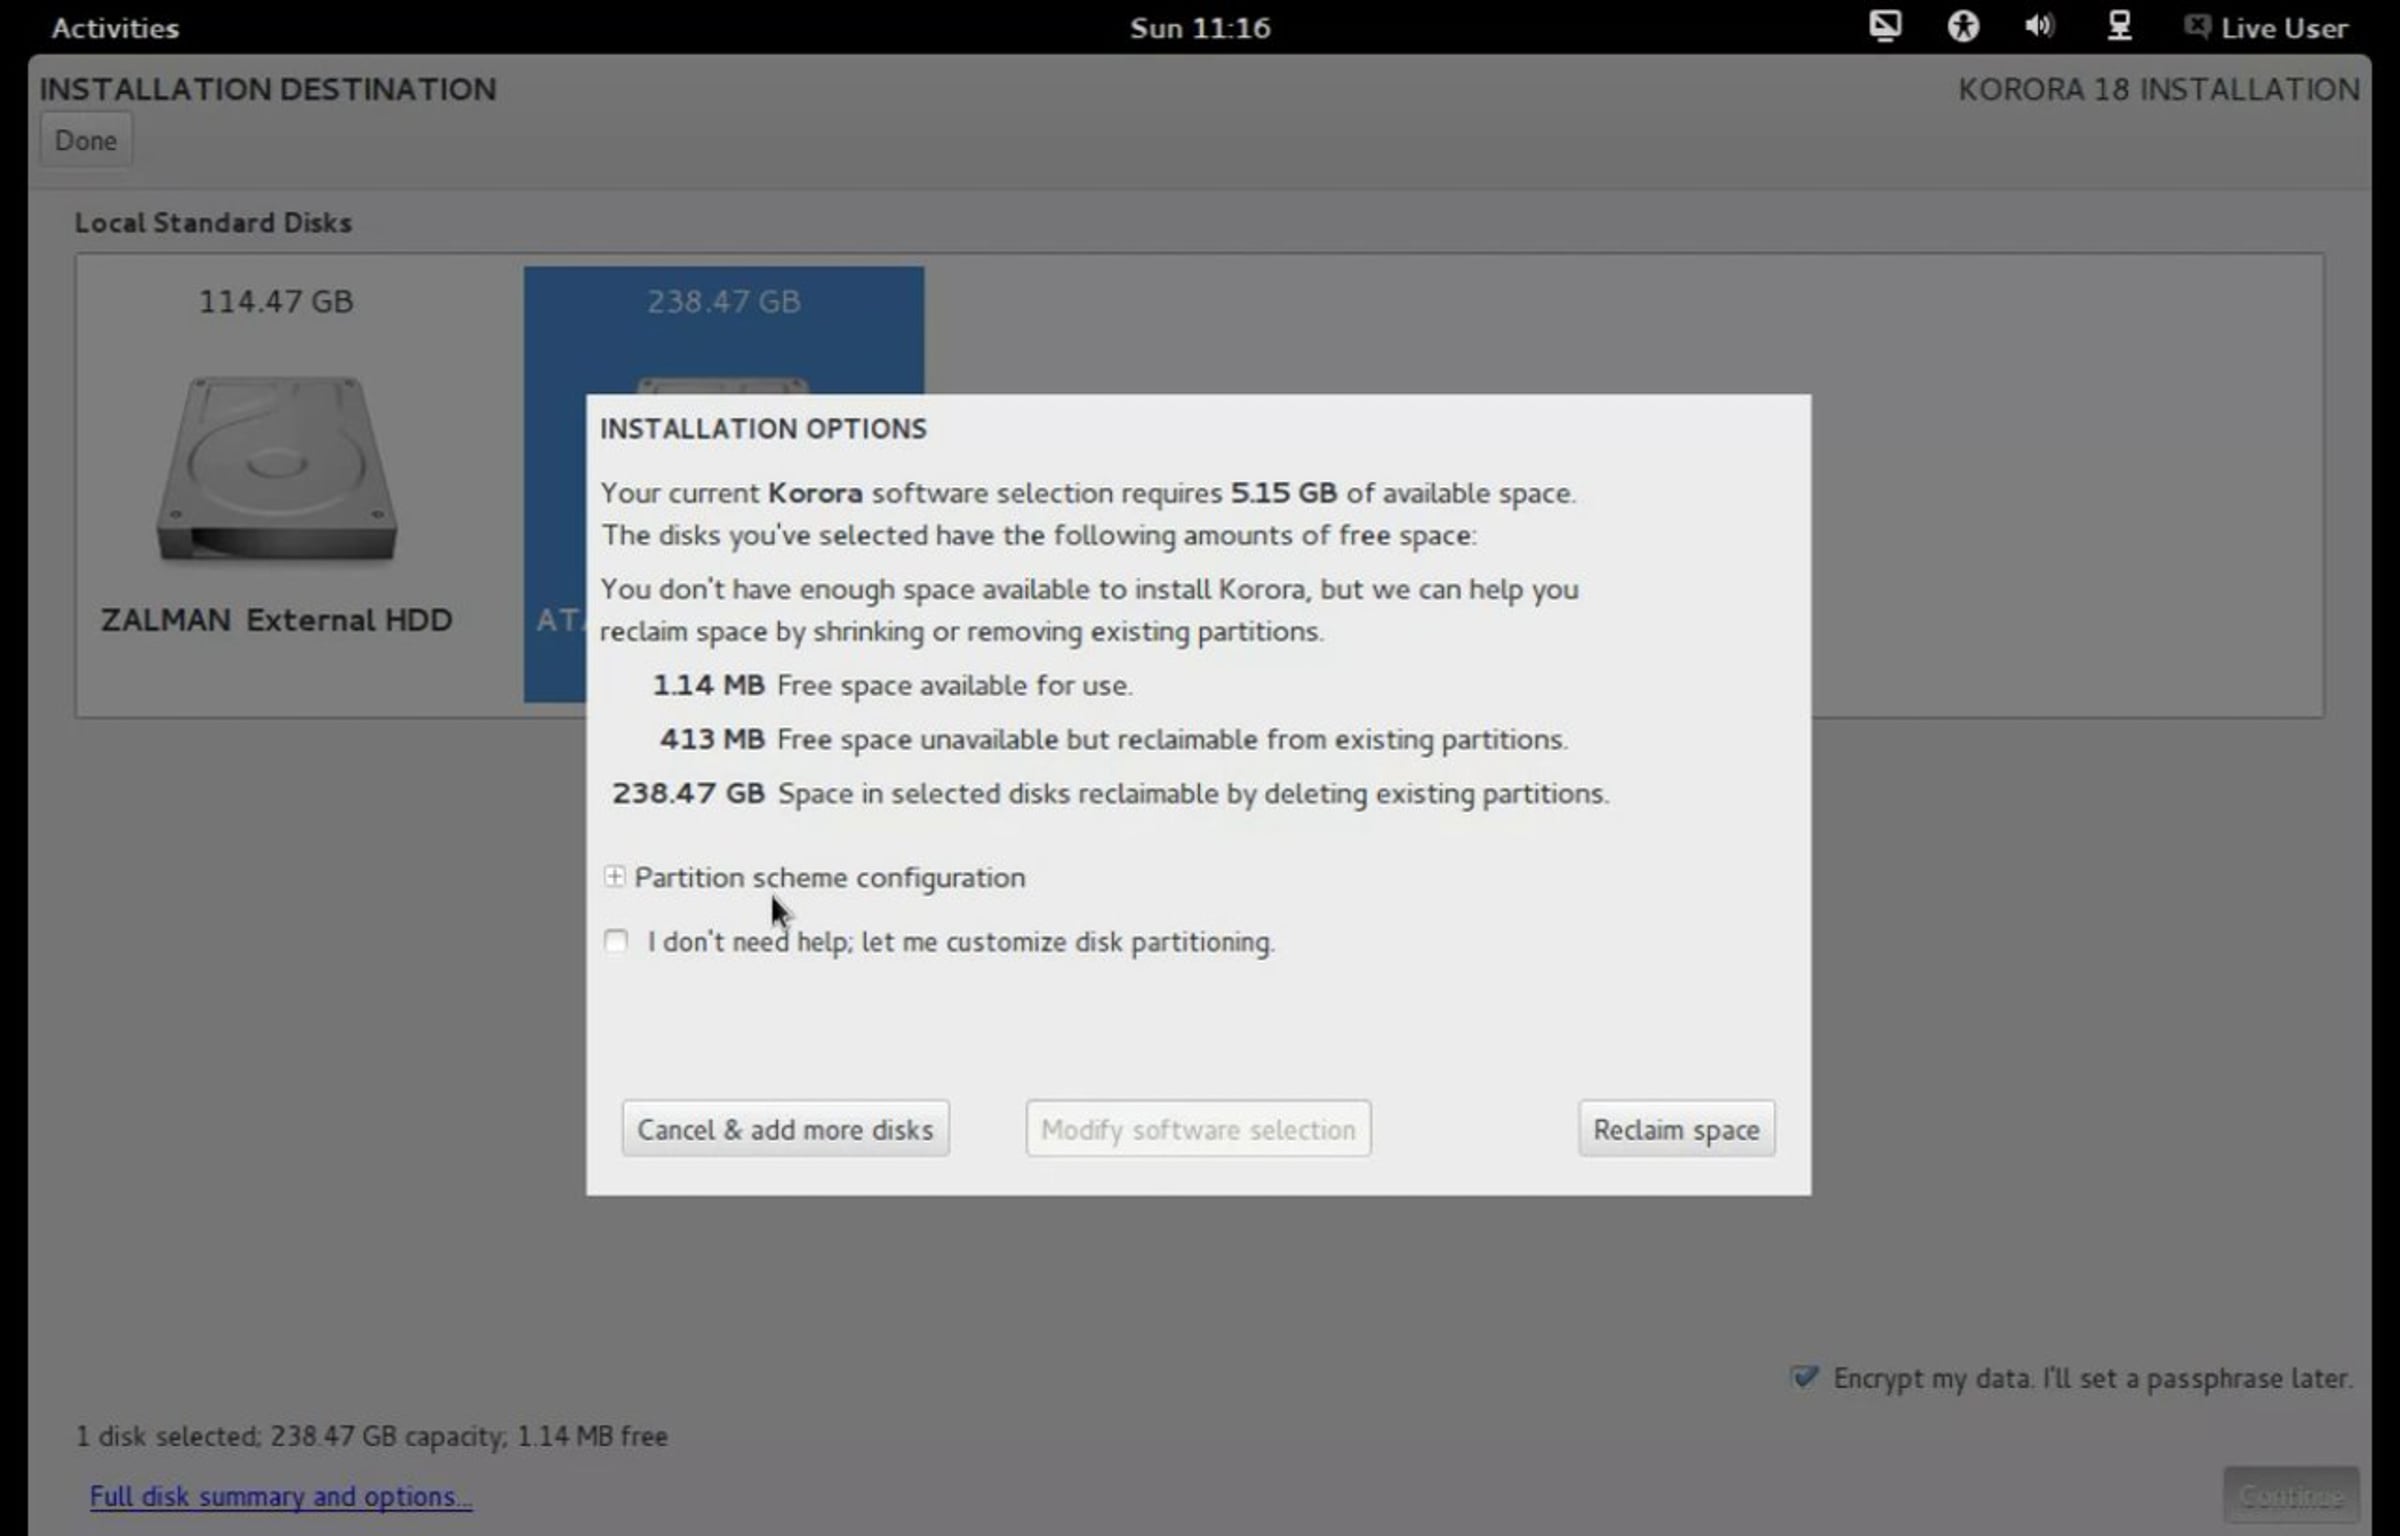The image size is (2400, 1536).
Task: Click the 'Local Standard Disks' heading
Action: [213, 222]
